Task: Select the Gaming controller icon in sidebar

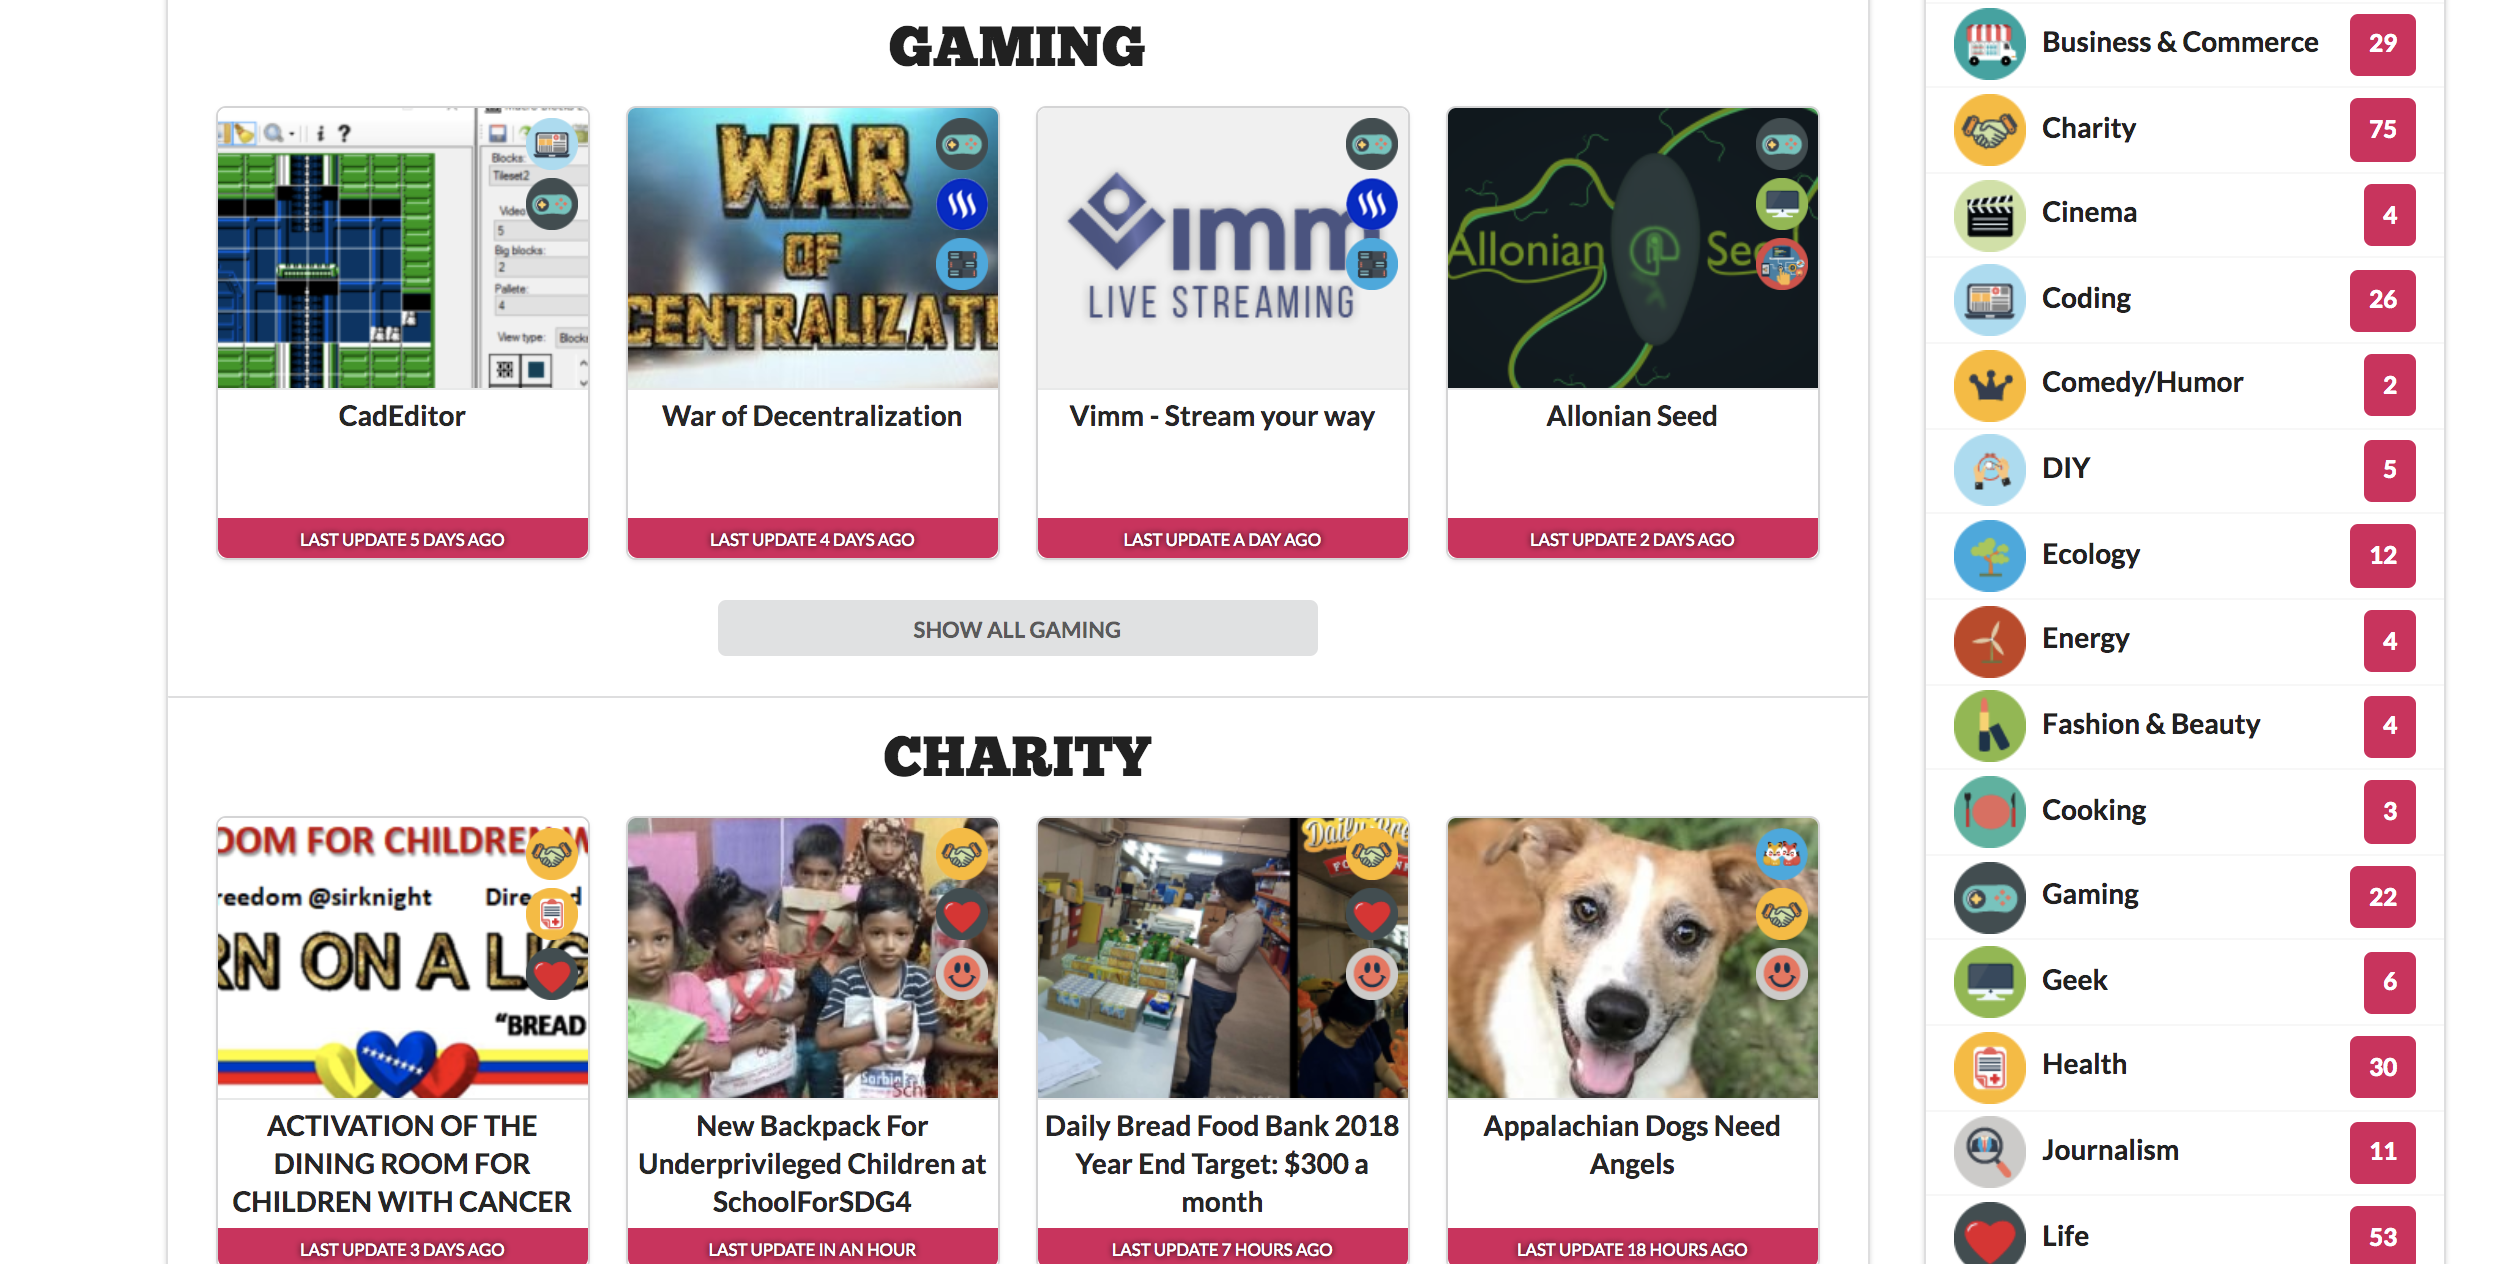Action: point(1989,897)
